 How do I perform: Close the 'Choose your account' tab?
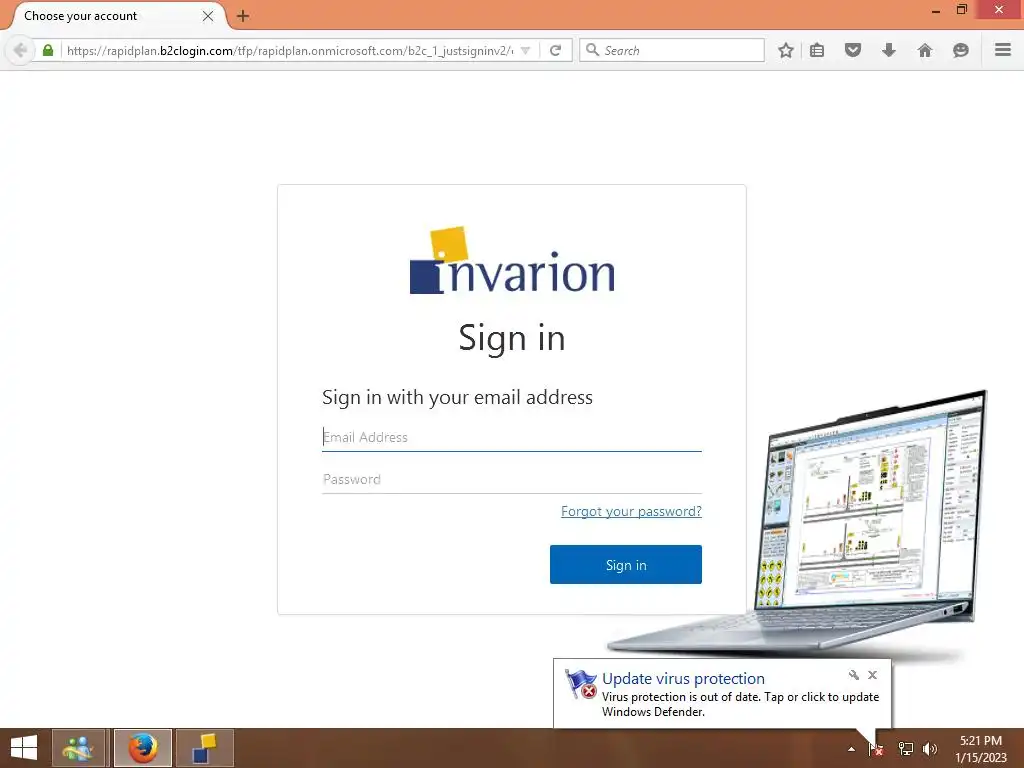(208, 16)
